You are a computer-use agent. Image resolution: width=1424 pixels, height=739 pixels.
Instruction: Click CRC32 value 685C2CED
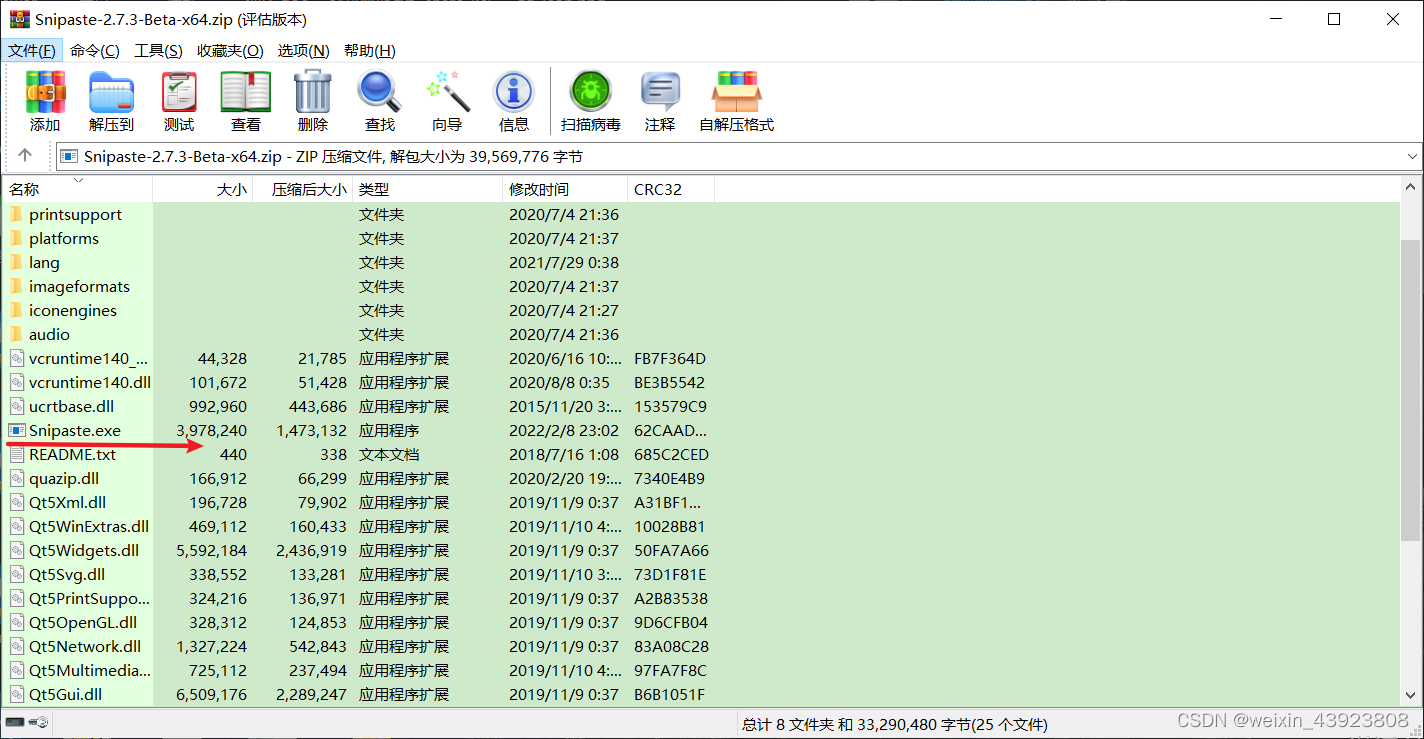[x=669, y=454]
